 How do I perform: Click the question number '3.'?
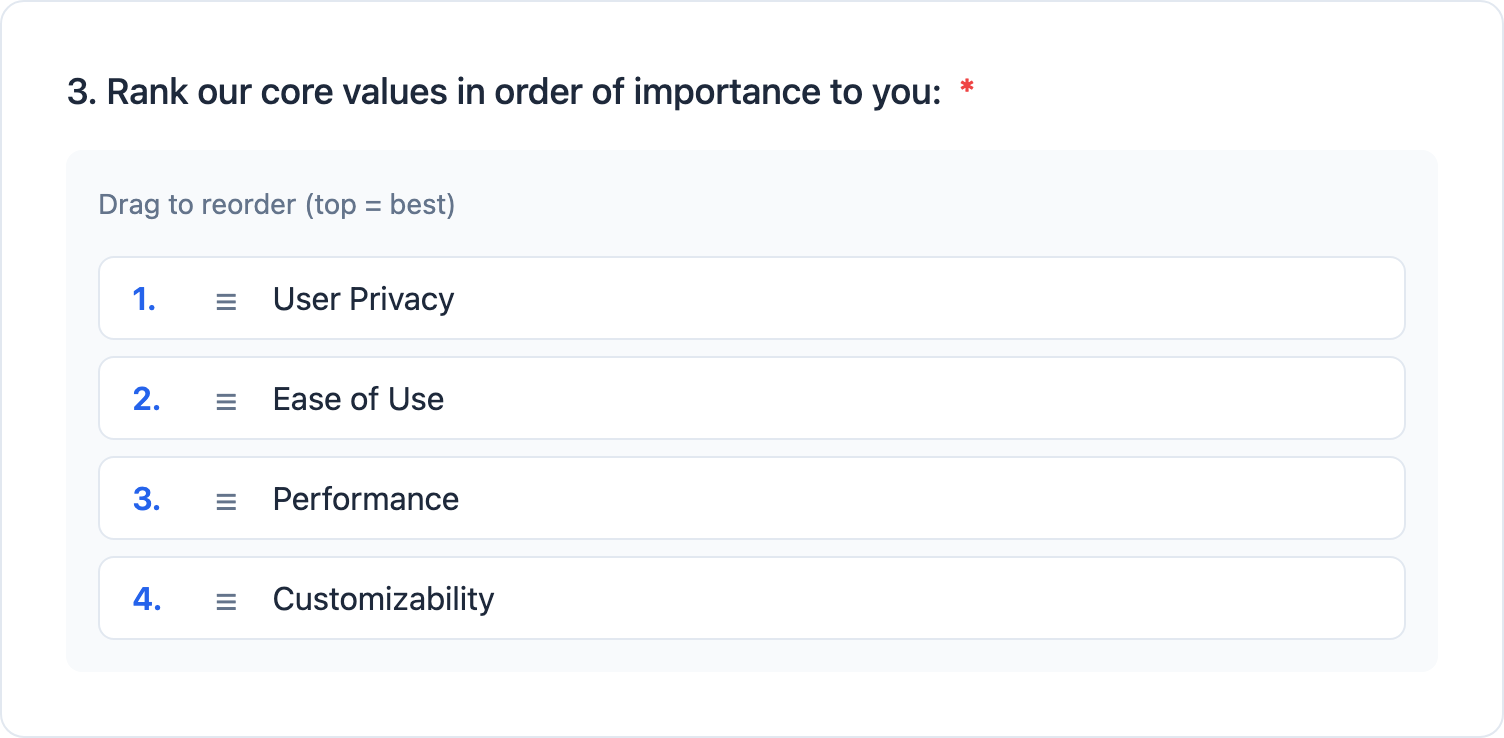pos(83,91)
